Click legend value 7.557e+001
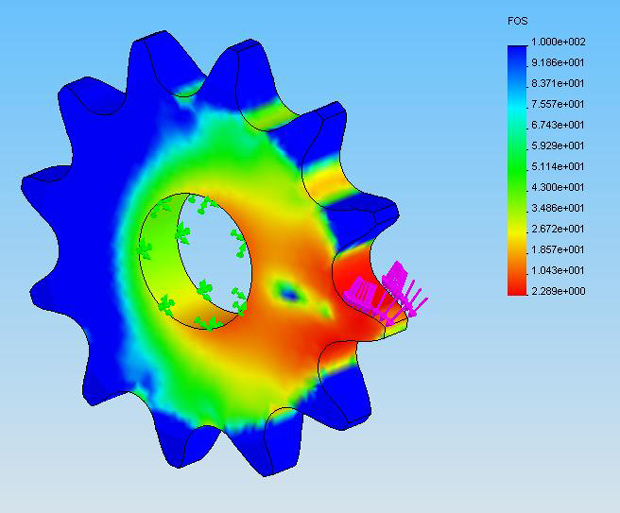The width and height of the screenshot is (620, 513). [558, 104]
